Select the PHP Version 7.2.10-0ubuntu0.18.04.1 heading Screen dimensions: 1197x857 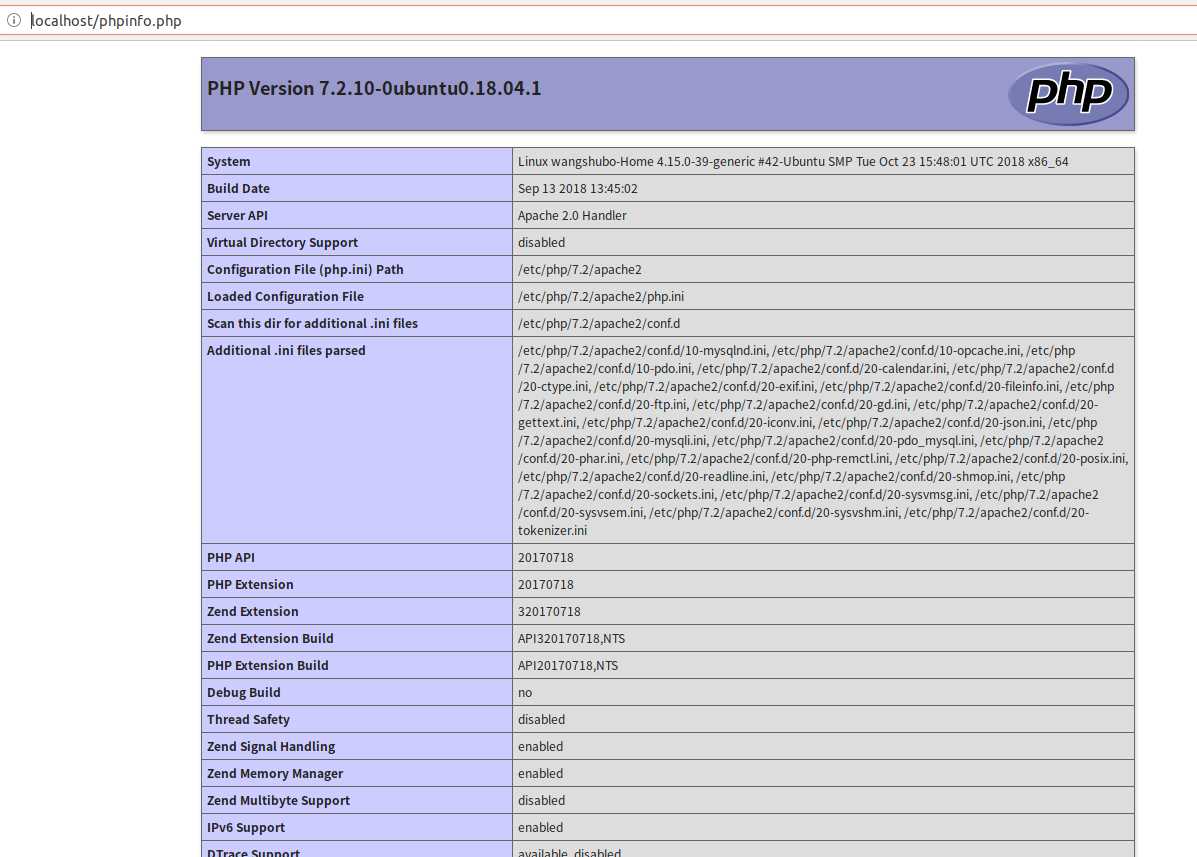click(374, 89)
